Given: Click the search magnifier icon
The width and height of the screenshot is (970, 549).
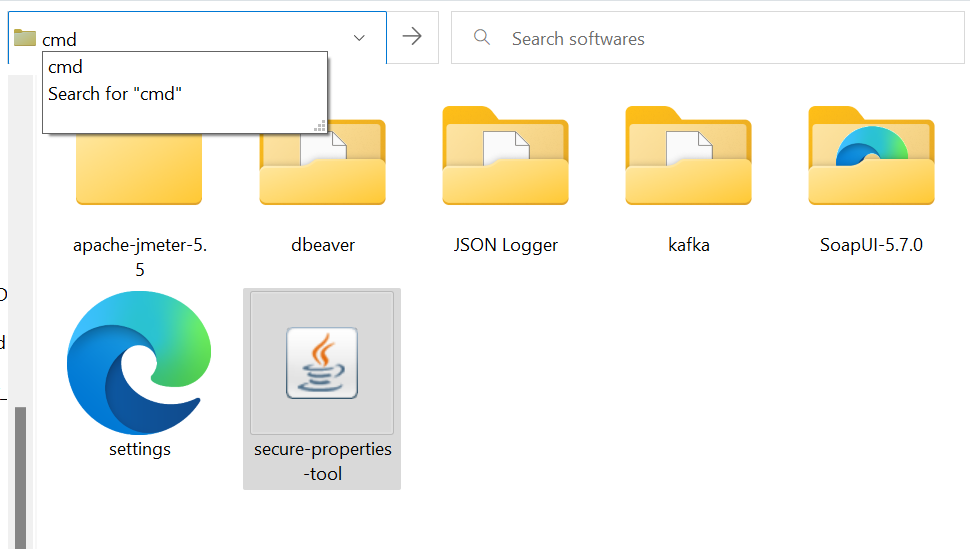Looking at the screenshot, I should [x=482, y=38].
